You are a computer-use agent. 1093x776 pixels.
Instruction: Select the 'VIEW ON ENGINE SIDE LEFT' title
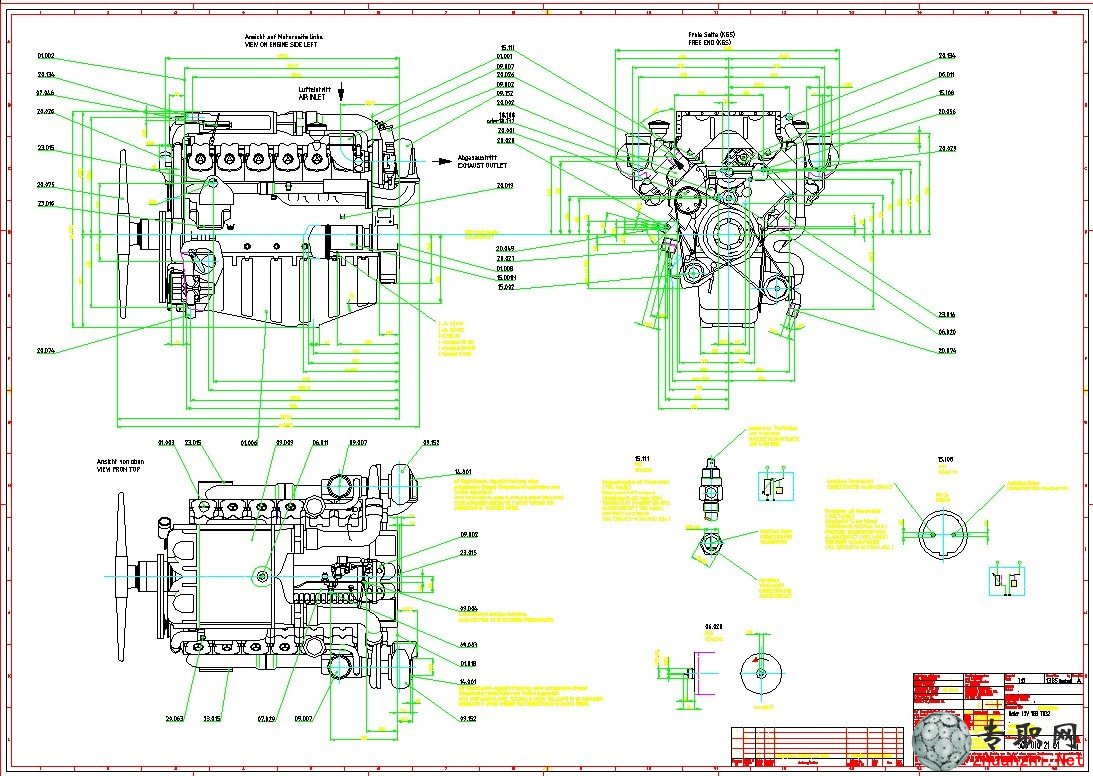pos(280,45)
